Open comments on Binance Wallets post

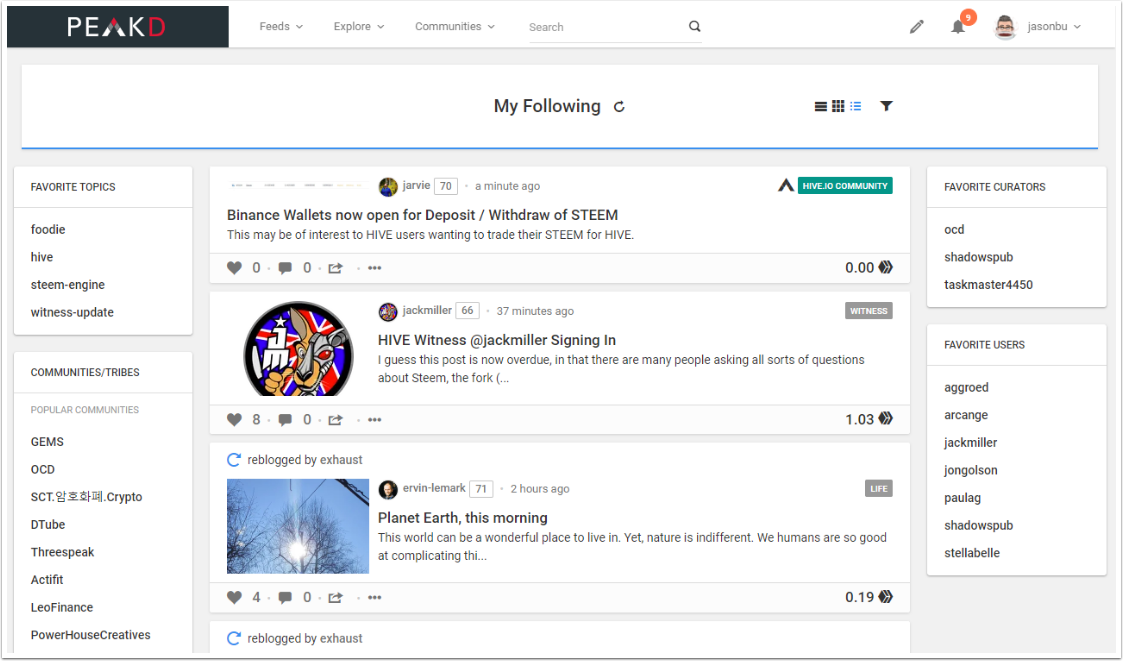(285, 268)
